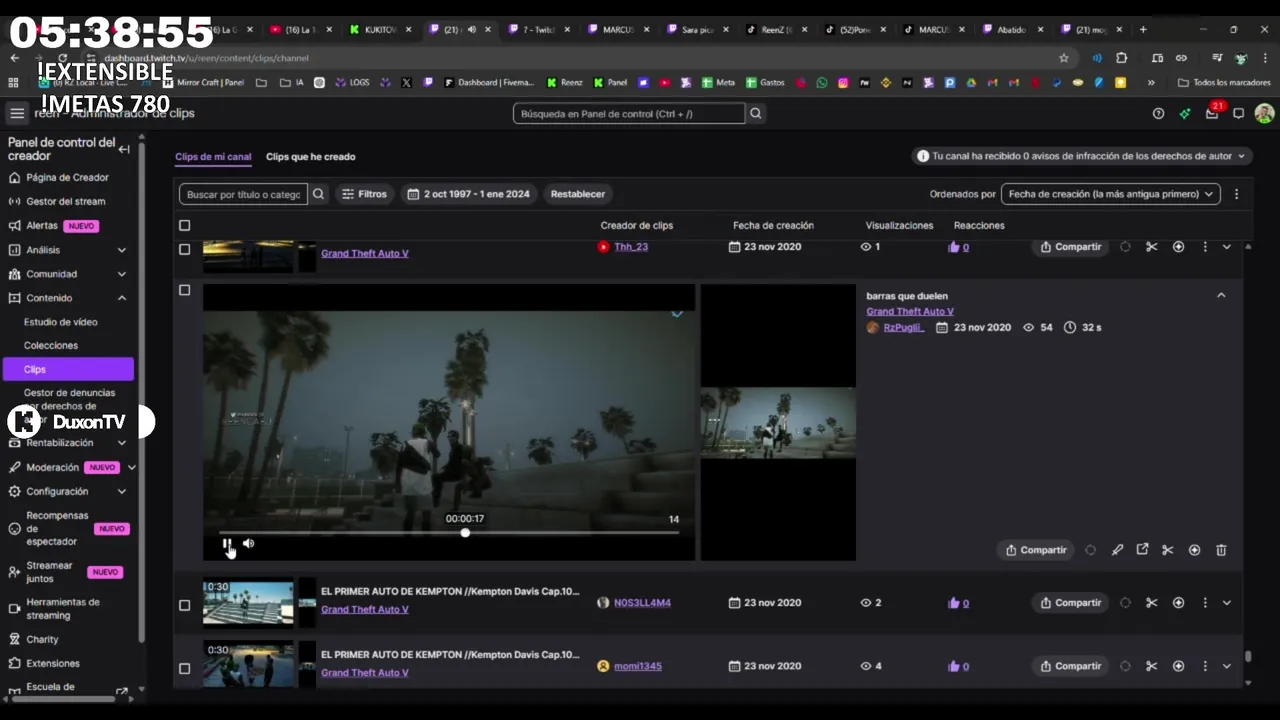The image size is (1280, 720).
Task: Click scissors icon in momi1345 clip row
Action: pos(1151,666)
